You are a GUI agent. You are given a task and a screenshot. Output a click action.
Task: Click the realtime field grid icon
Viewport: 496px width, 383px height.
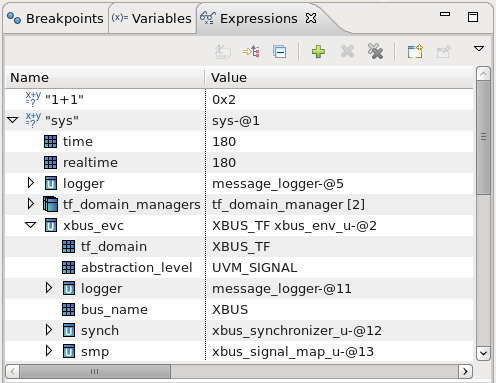pos(50,162)
